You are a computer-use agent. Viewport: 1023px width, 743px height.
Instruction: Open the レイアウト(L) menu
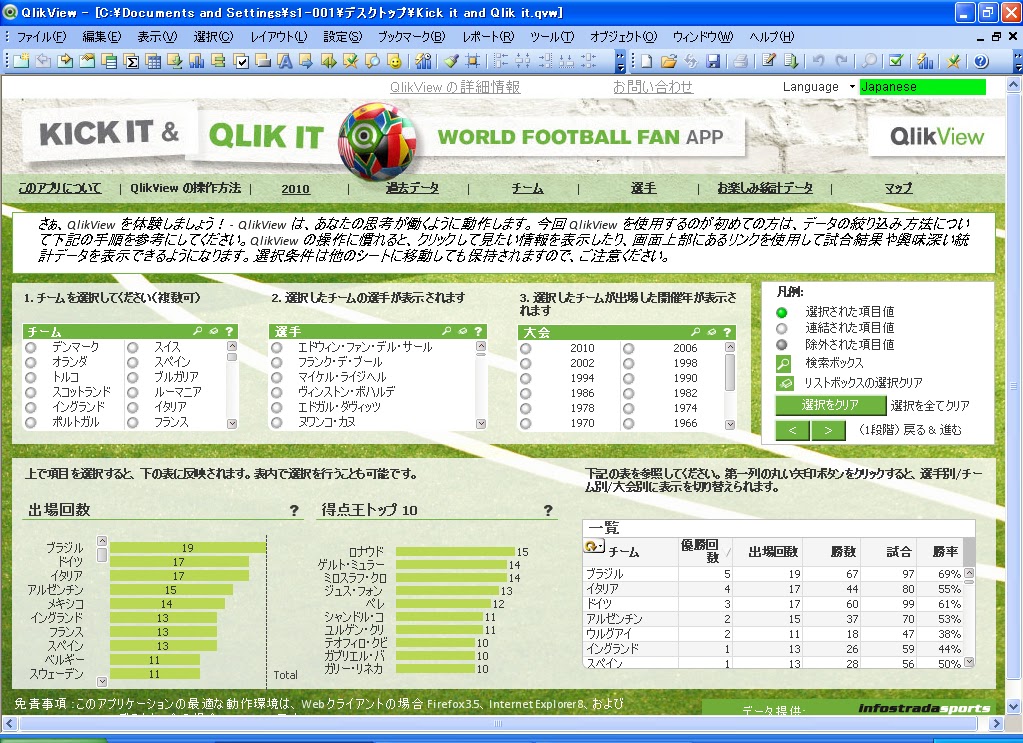click(279, 37)
